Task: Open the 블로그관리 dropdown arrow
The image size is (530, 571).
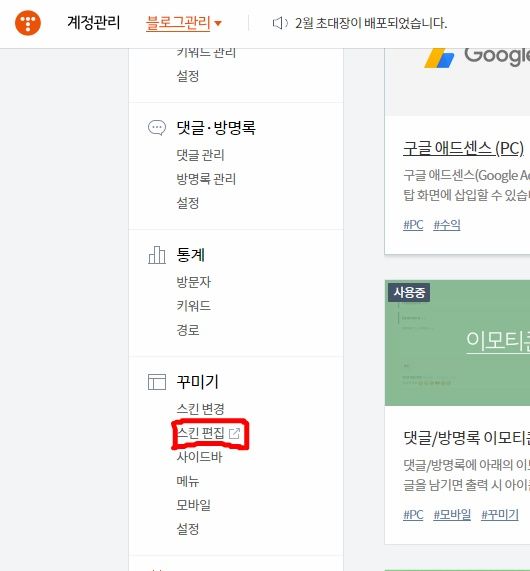Action: (x=218, y=24)
